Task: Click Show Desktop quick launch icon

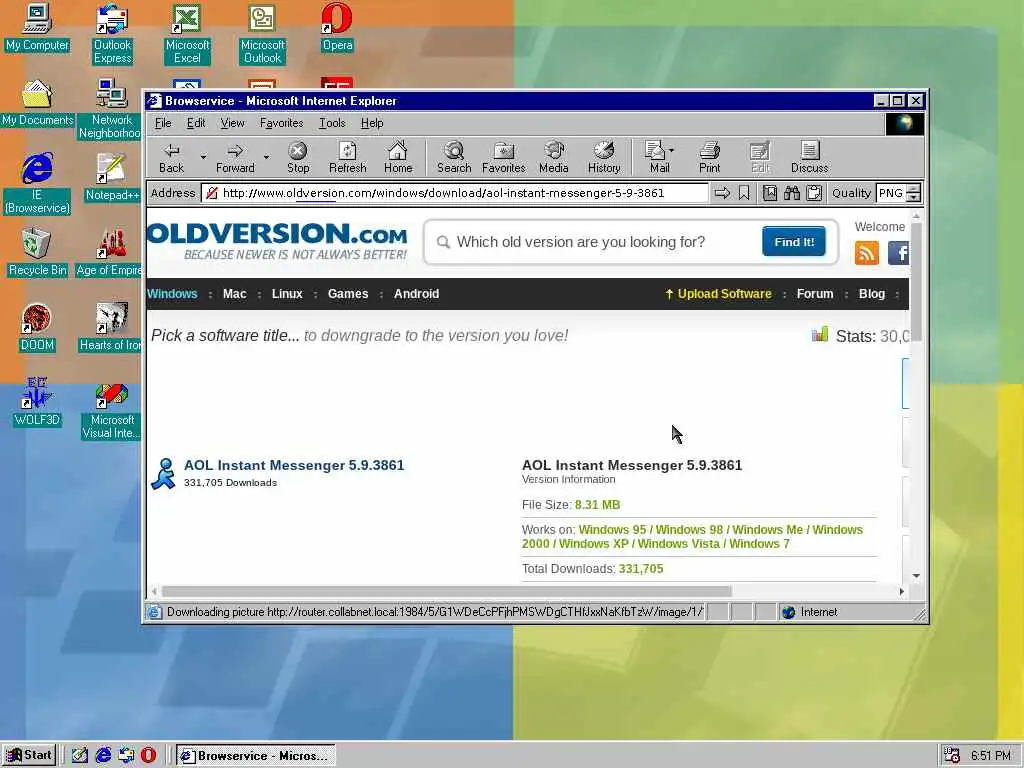Action: [x=80, y=755]
